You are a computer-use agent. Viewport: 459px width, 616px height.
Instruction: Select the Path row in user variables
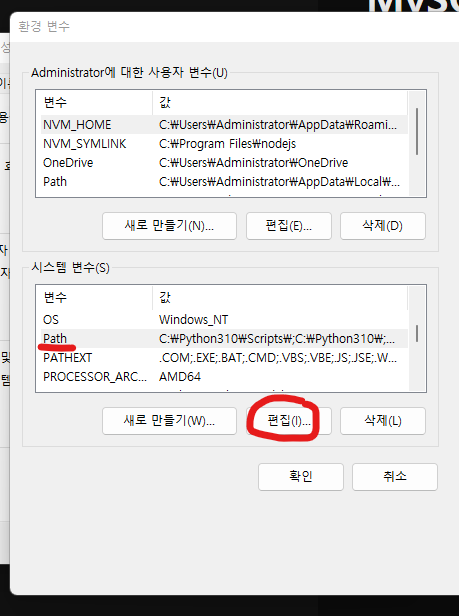coord(224,182)
